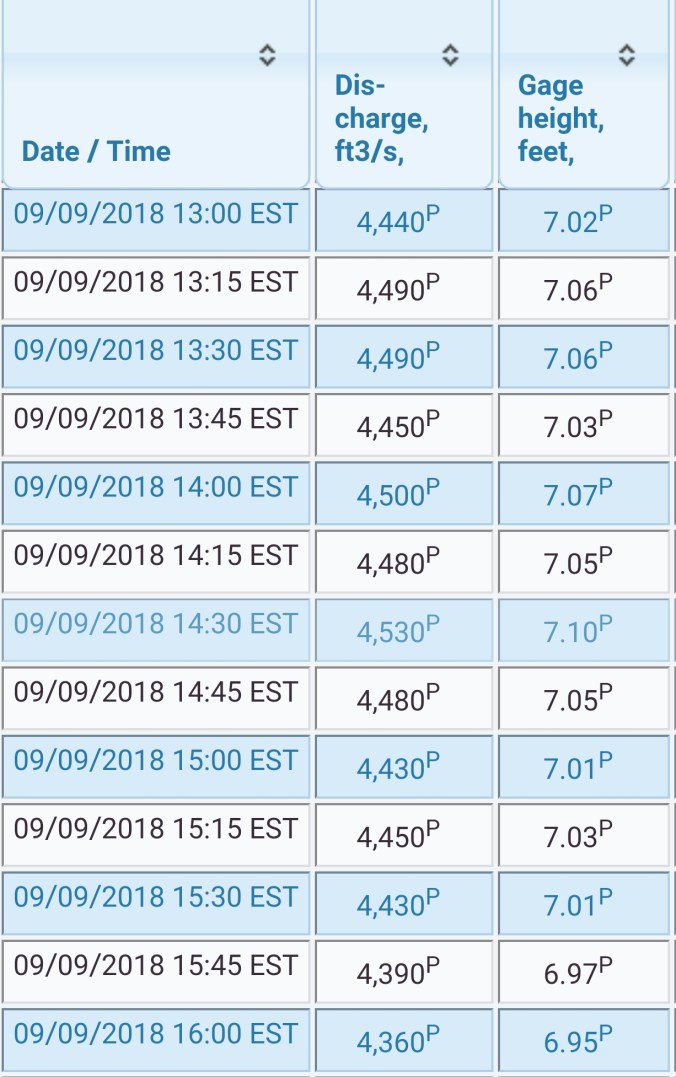Click the 09/09/2018 16:00 EST date cell

coord(156,1034)
